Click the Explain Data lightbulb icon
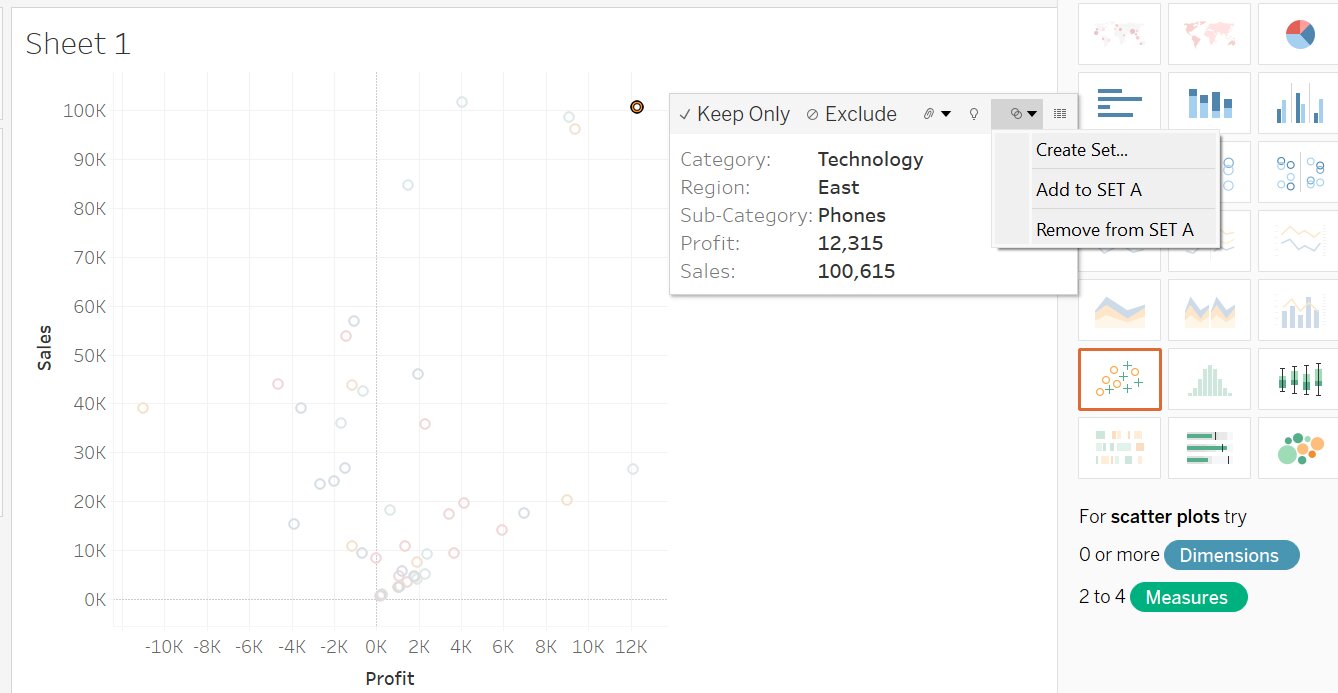This screenshot has height=693, width=1338. 973,114
